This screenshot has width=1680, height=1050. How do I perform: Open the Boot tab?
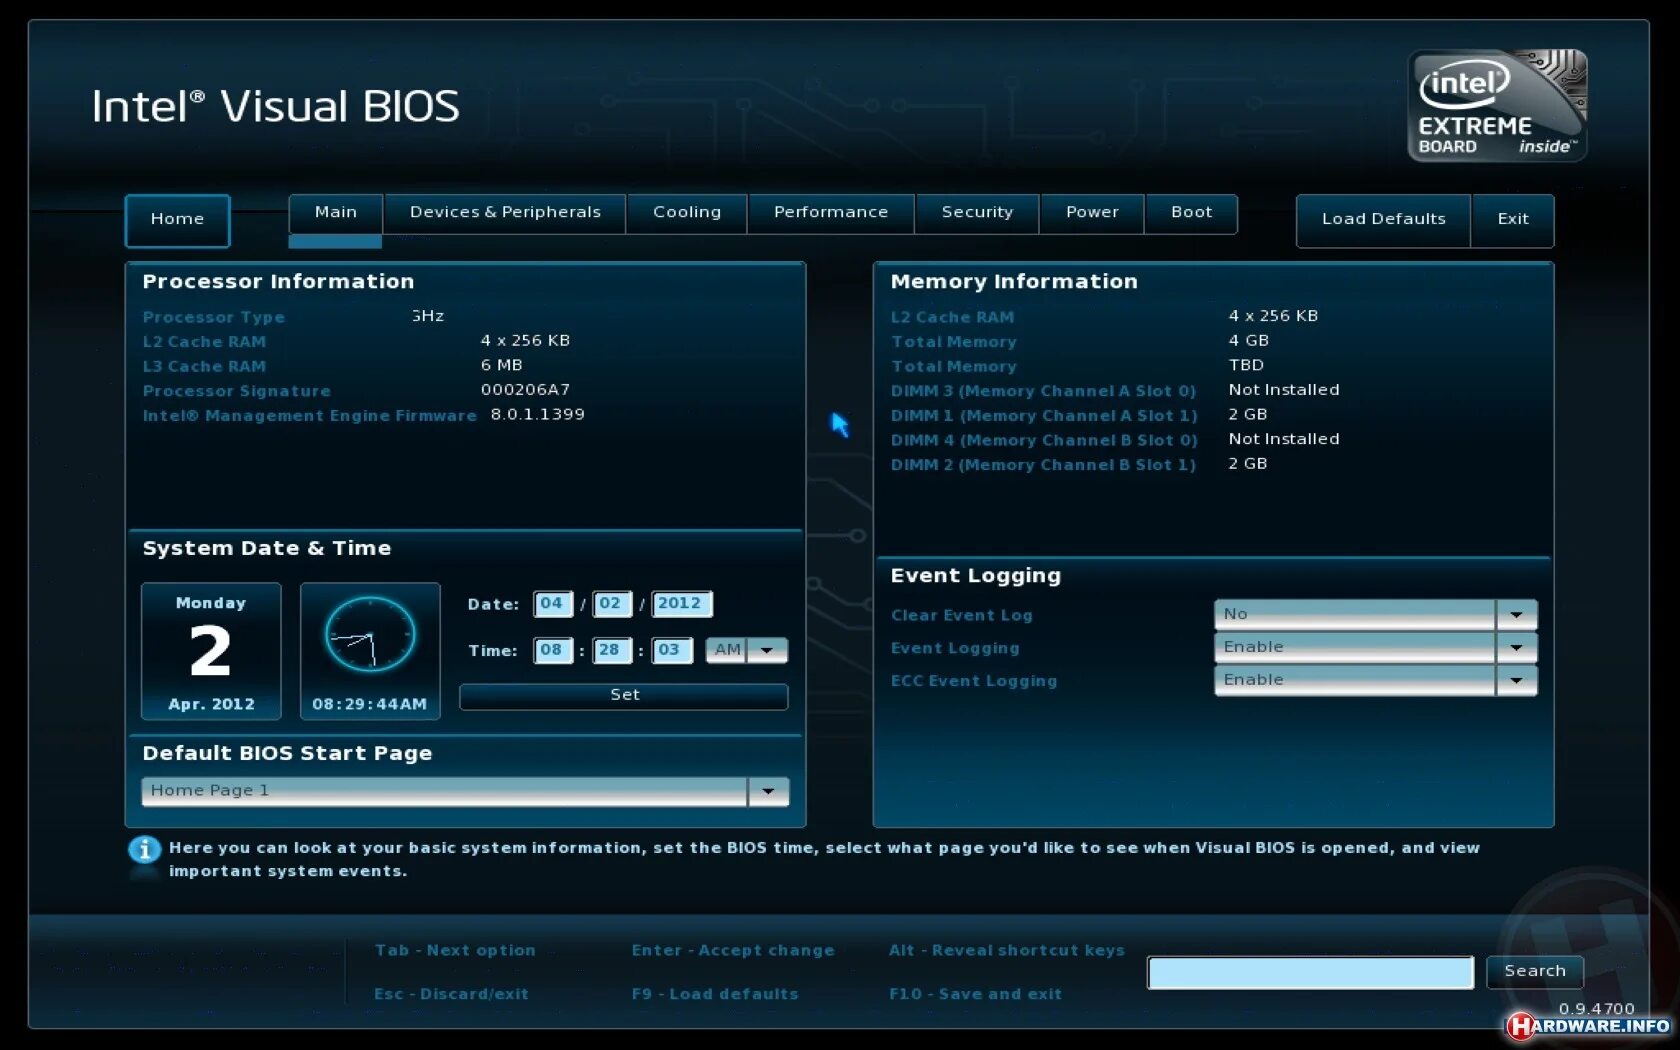click(x=1191, y=213)
